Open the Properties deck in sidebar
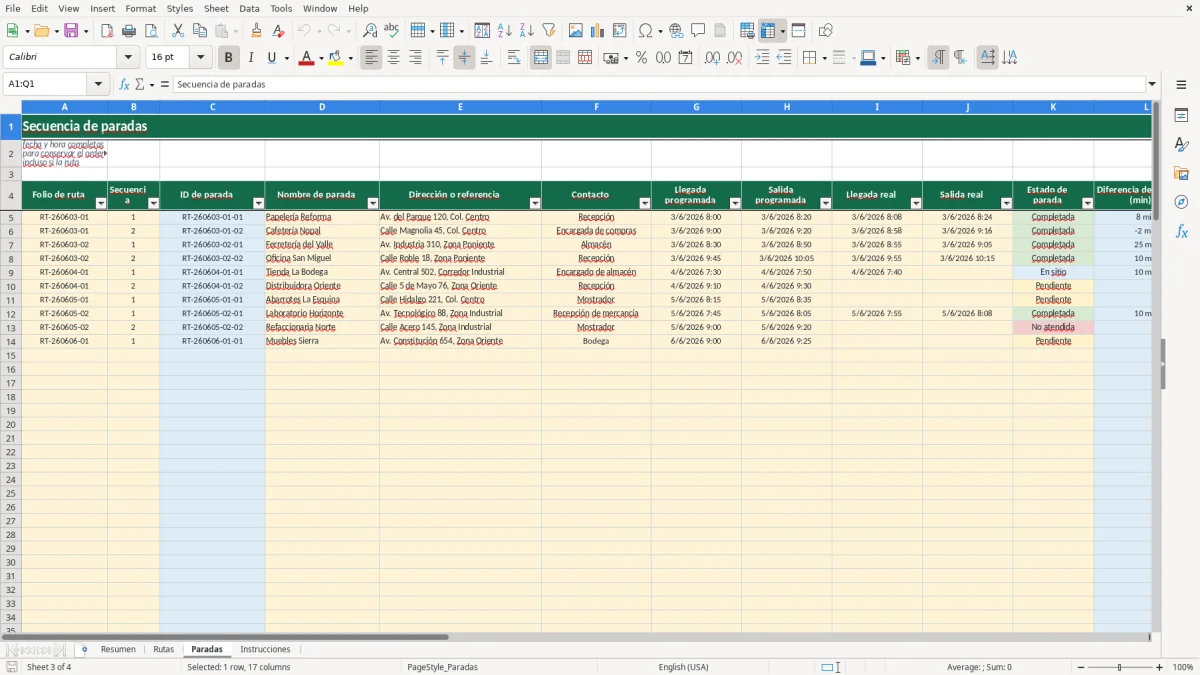The image size is (1200, 675). [x=1181, y=116]
